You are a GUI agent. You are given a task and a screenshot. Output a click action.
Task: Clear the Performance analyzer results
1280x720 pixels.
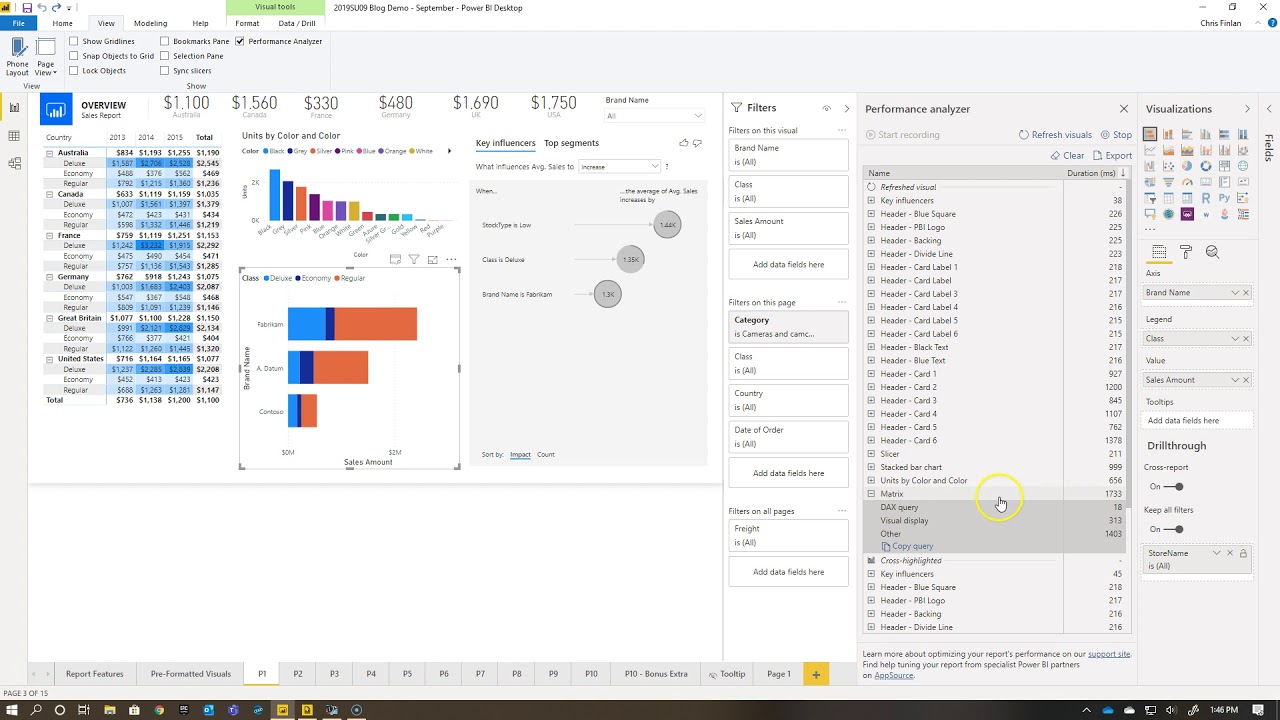point(1067,156)
